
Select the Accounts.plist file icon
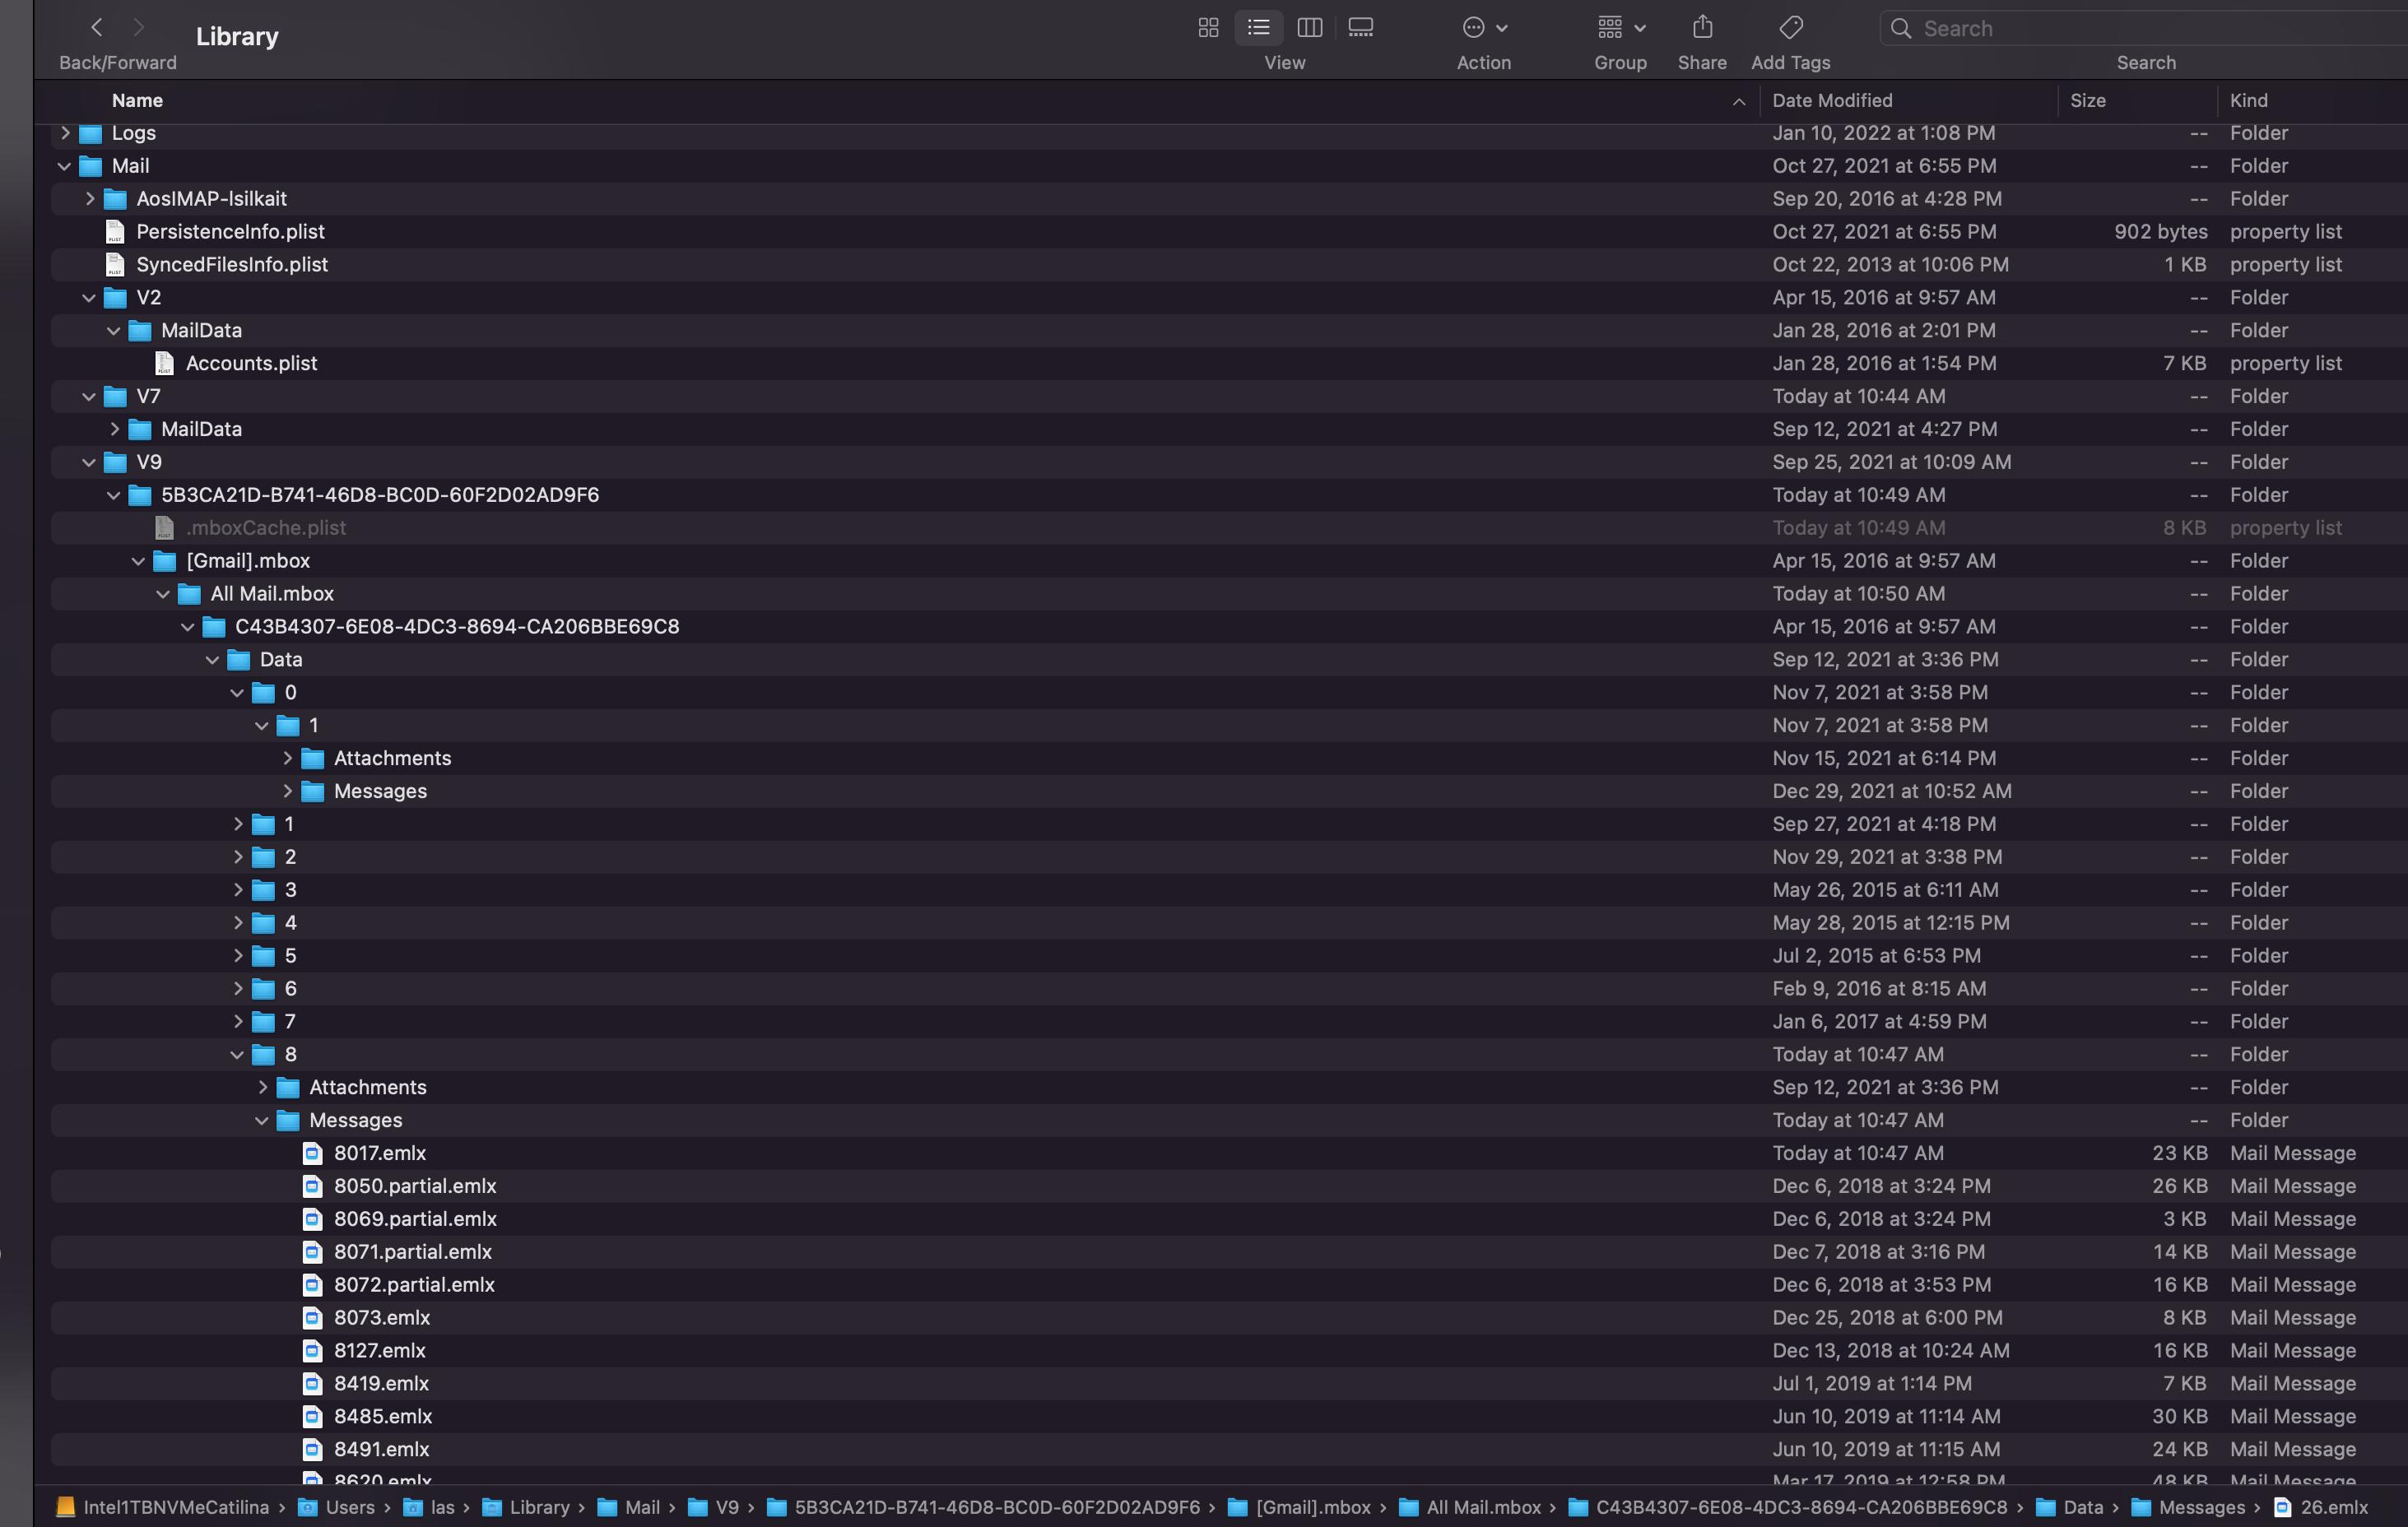coord(165,363)
